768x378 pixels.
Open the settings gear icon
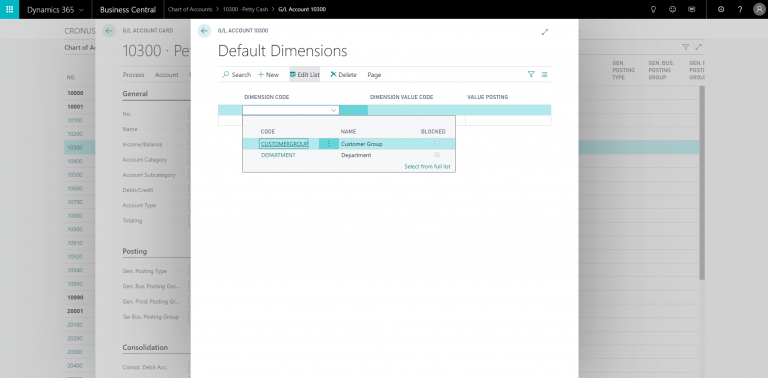point(721,9)
